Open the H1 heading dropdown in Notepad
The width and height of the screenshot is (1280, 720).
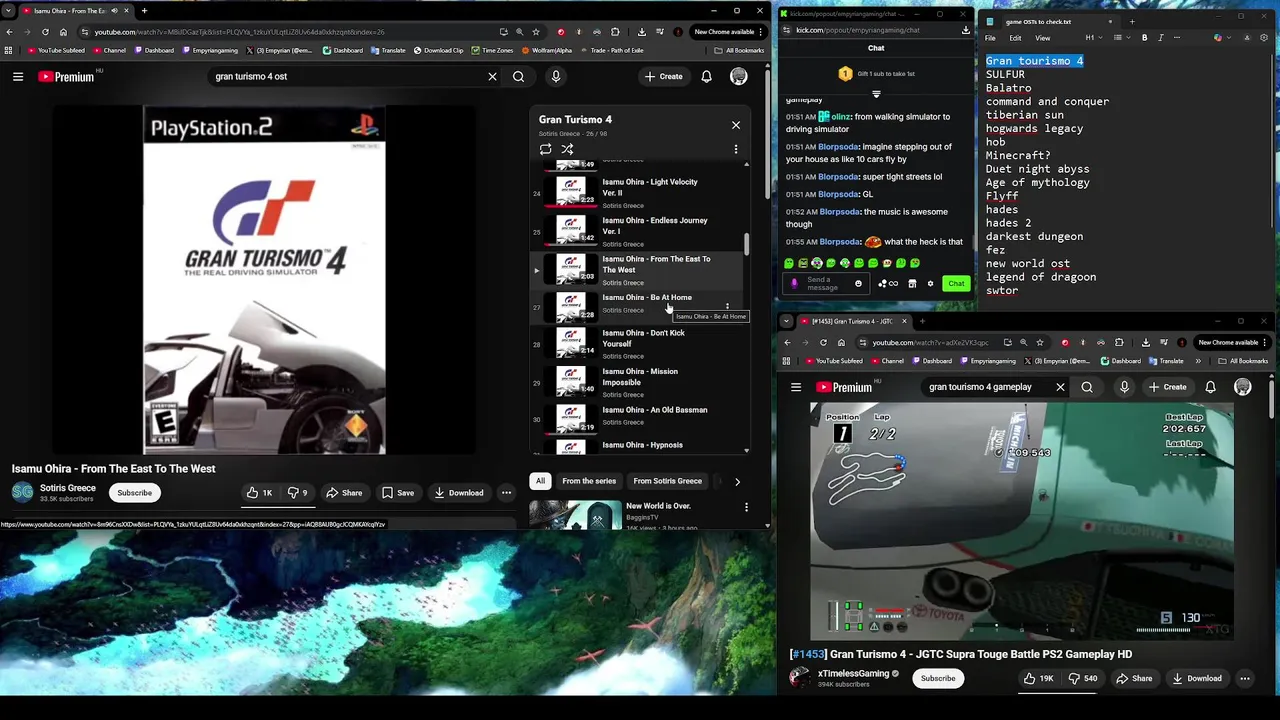point(1093,38)
